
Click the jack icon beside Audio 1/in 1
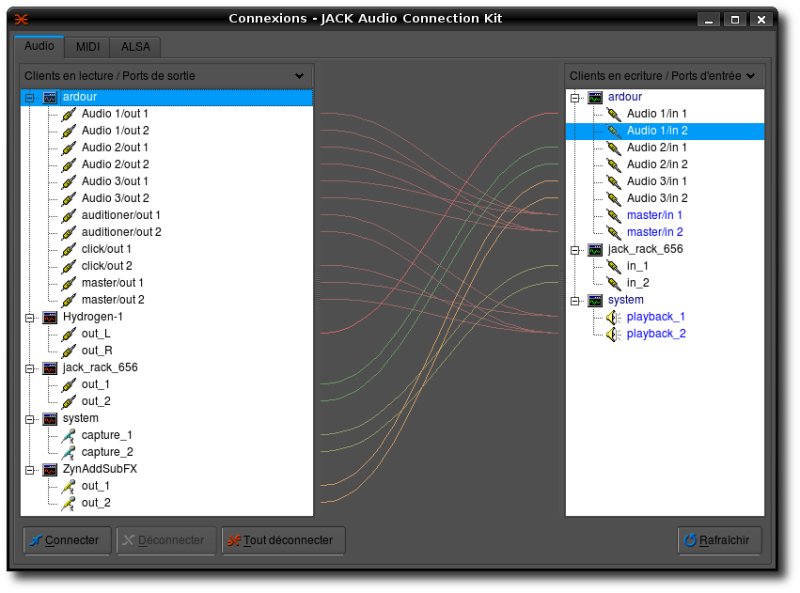(x=614, y=114)
